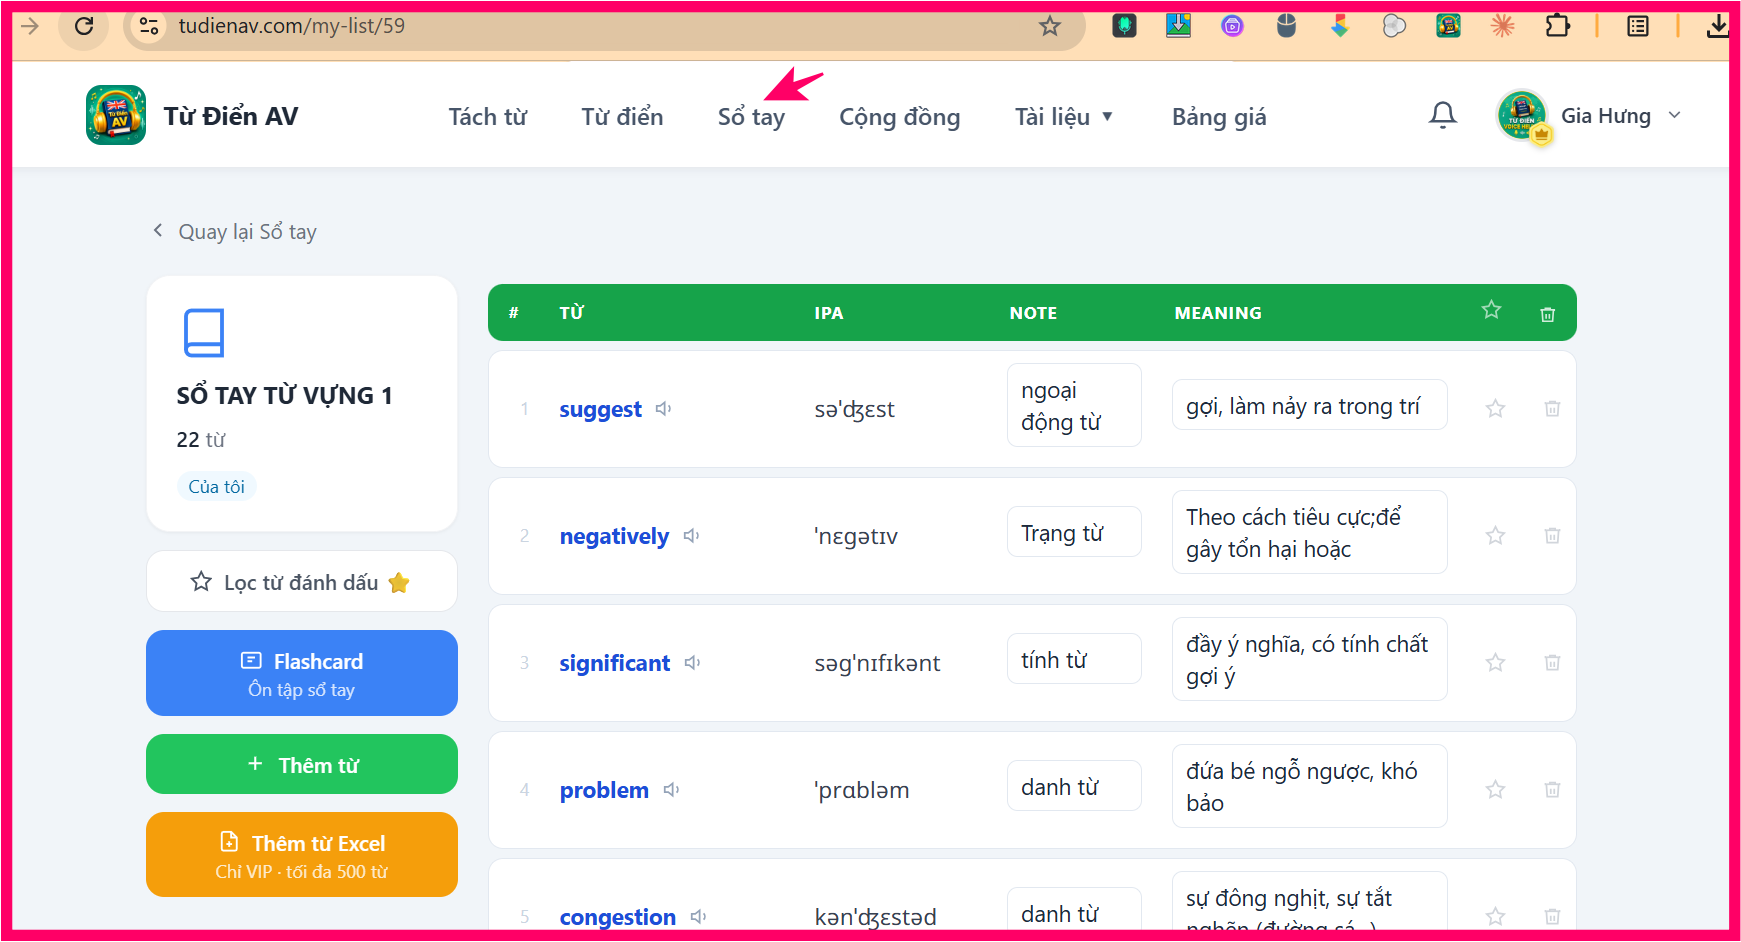
Task: Open the word link problem
Action: point(604,791)
